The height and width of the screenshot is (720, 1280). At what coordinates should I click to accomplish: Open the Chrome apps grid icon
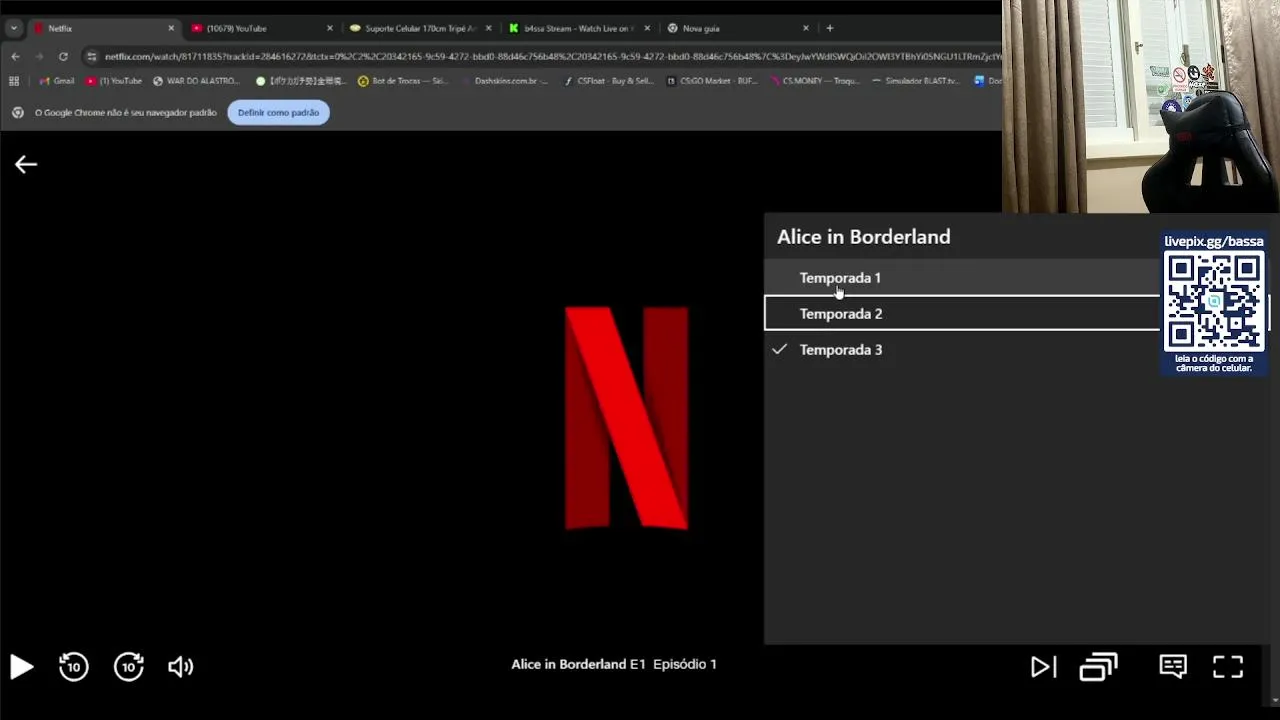[x=14, y=81]
